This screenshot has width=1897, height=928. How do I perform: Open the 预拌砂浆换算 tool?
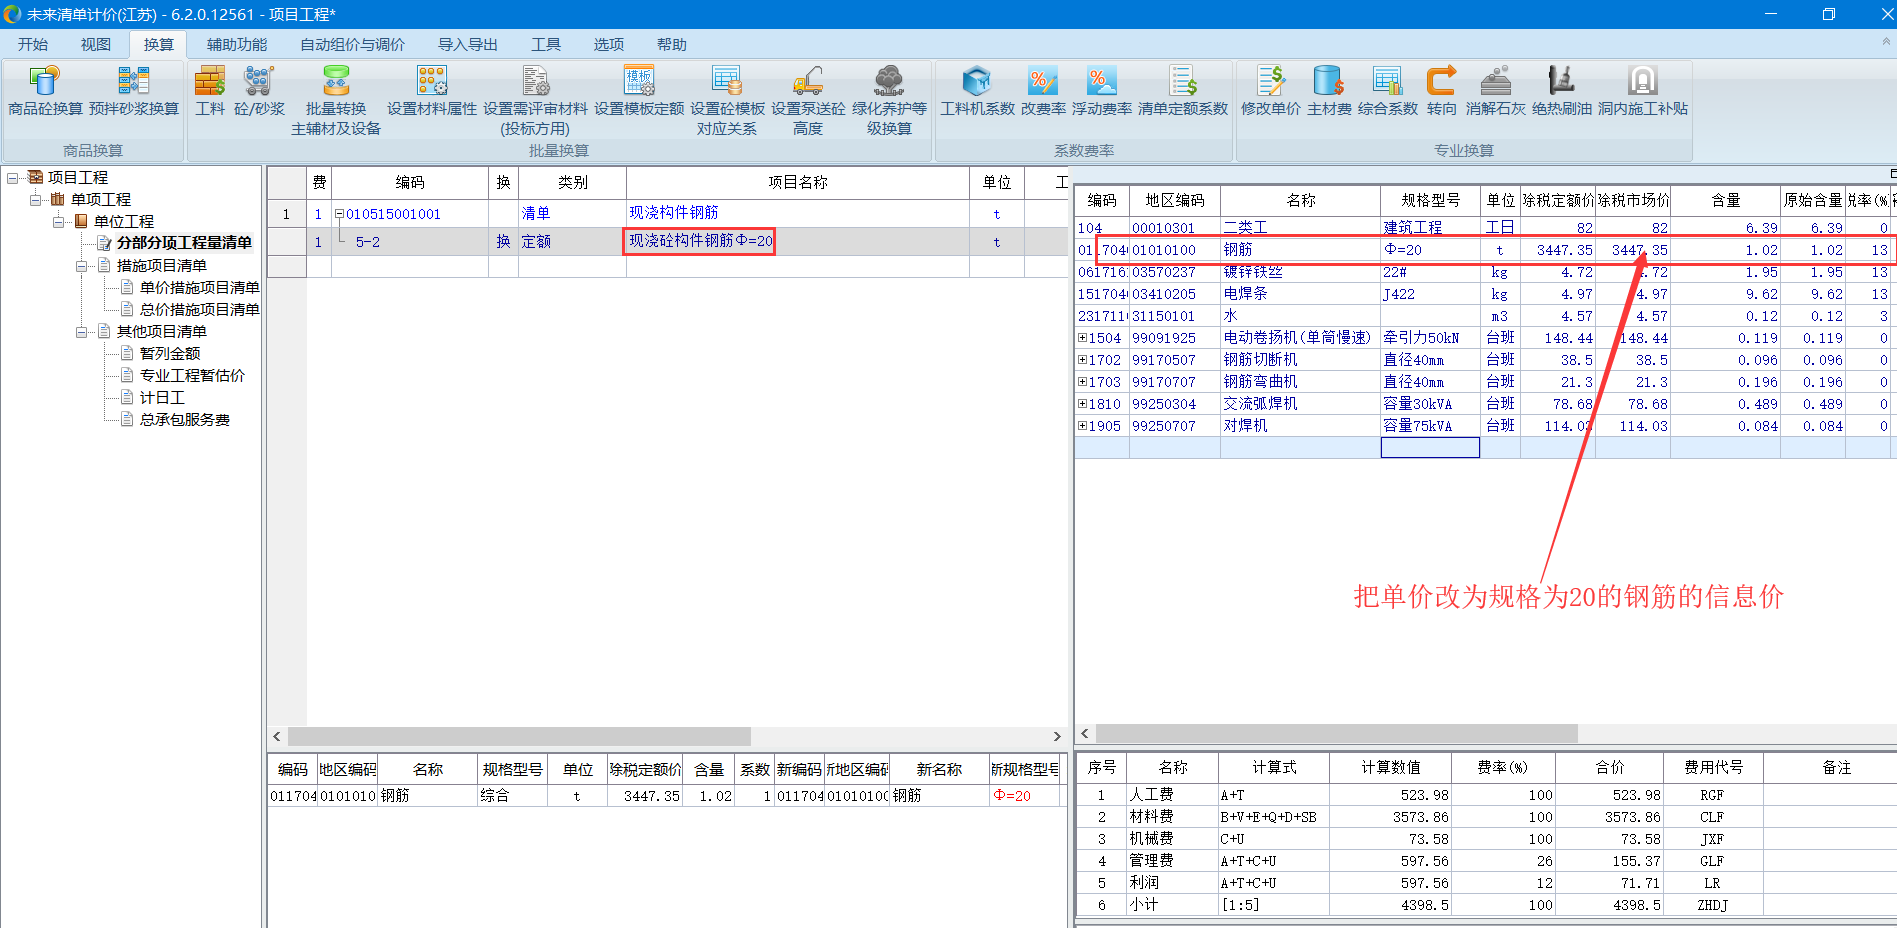[x=133, y=91]
